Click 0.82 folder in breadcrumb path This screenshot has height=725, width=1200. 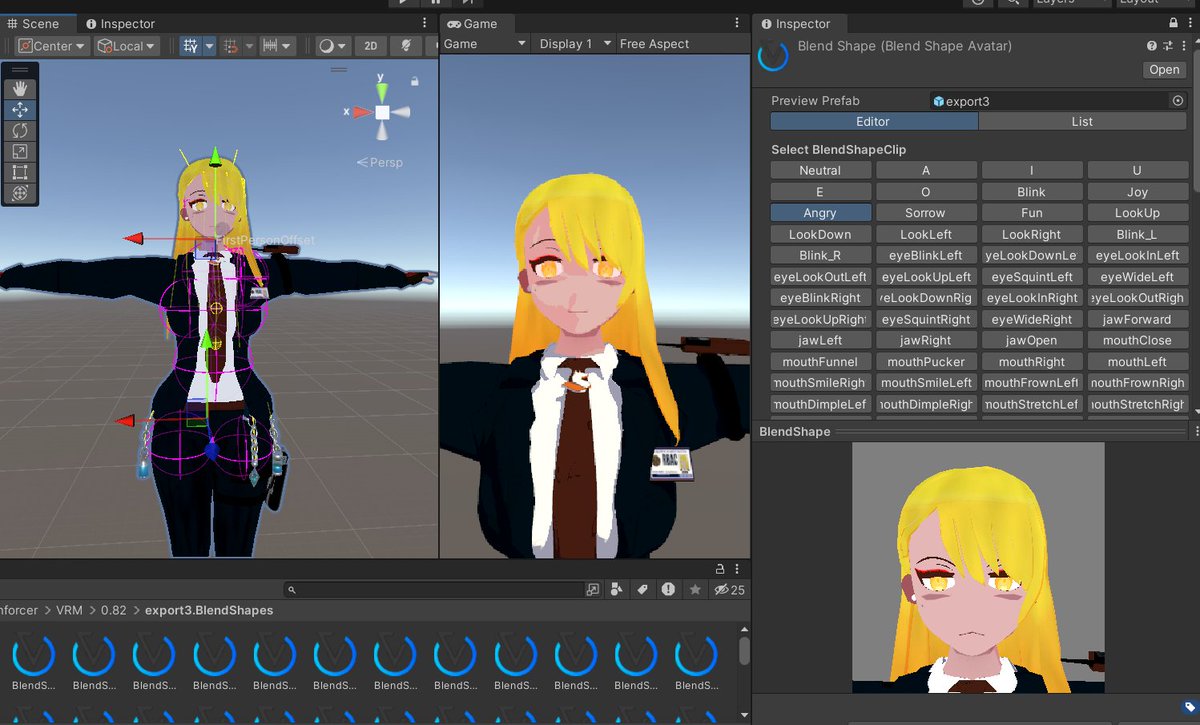114,610
